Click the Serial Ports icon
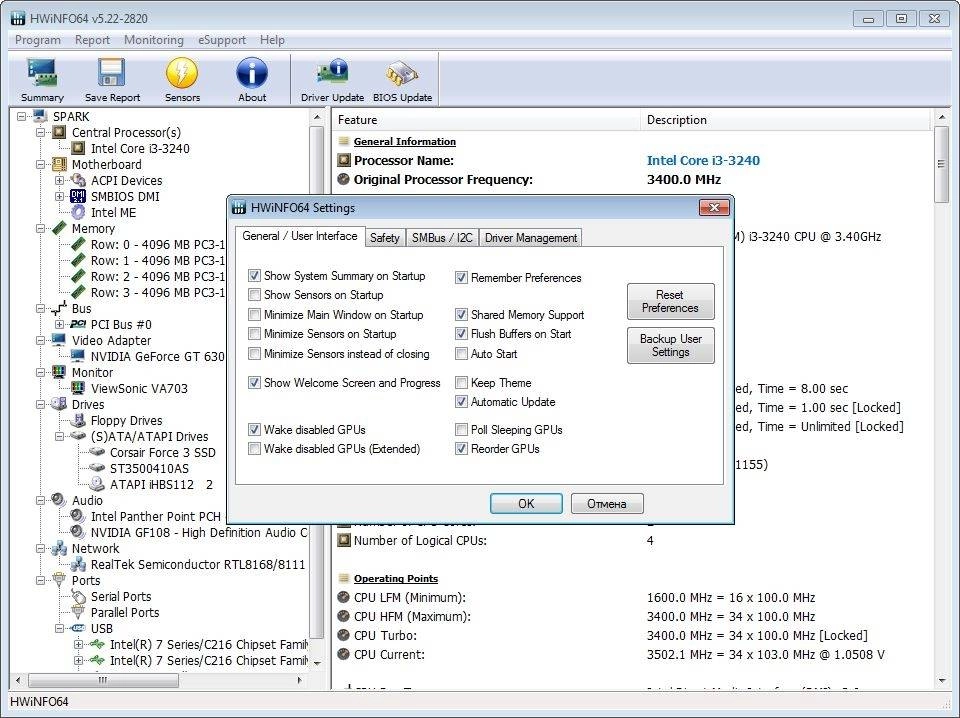The width and height of the screenshot is (960, 718). 78,596
